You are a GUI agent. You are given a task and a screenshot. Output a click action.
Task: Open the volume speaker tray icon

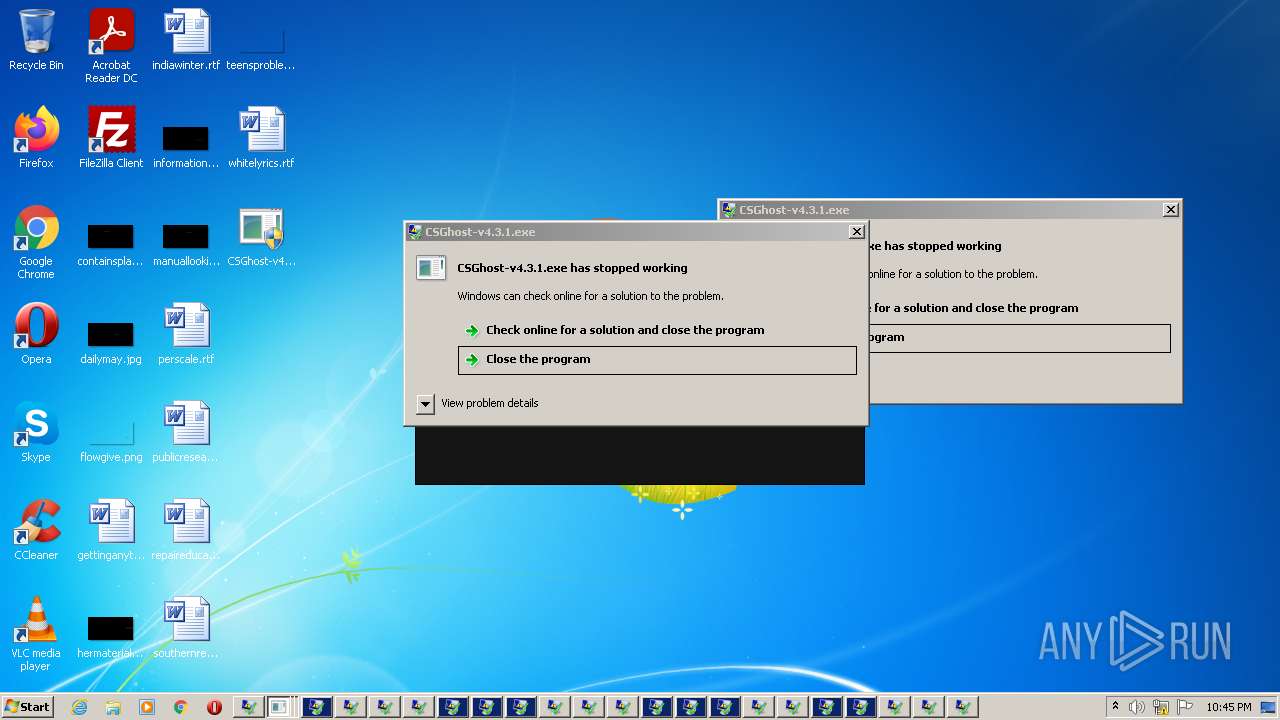[x=1137, y=707]
